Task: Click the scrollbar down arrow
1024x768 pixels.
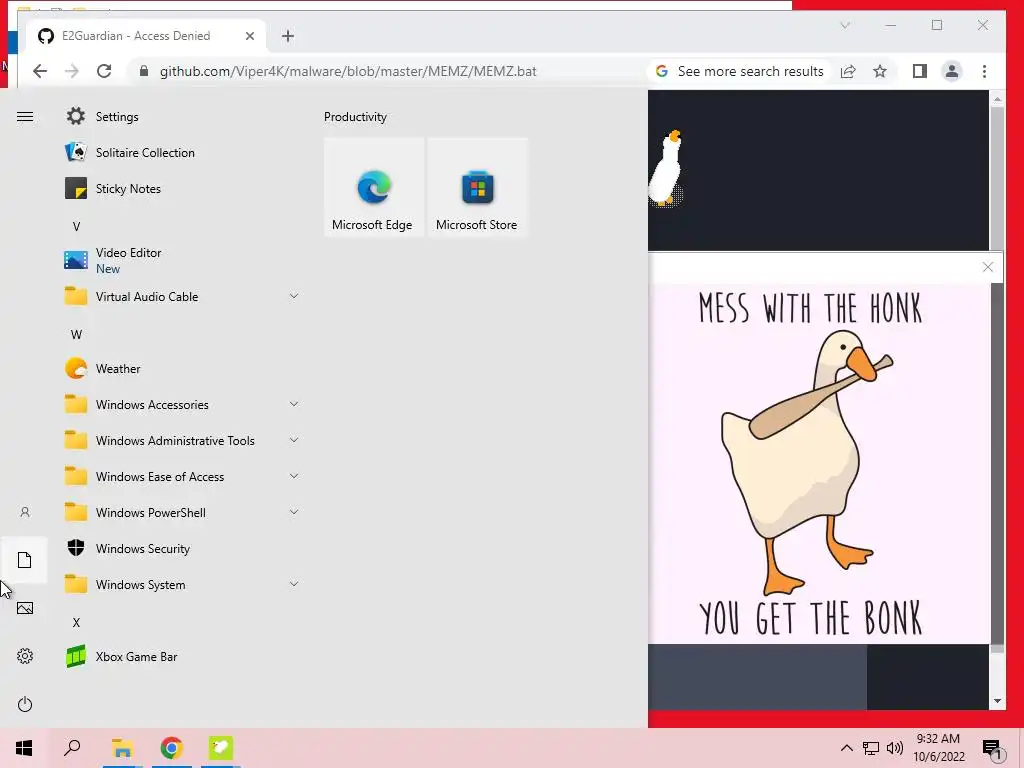Action: click(997, 701)
